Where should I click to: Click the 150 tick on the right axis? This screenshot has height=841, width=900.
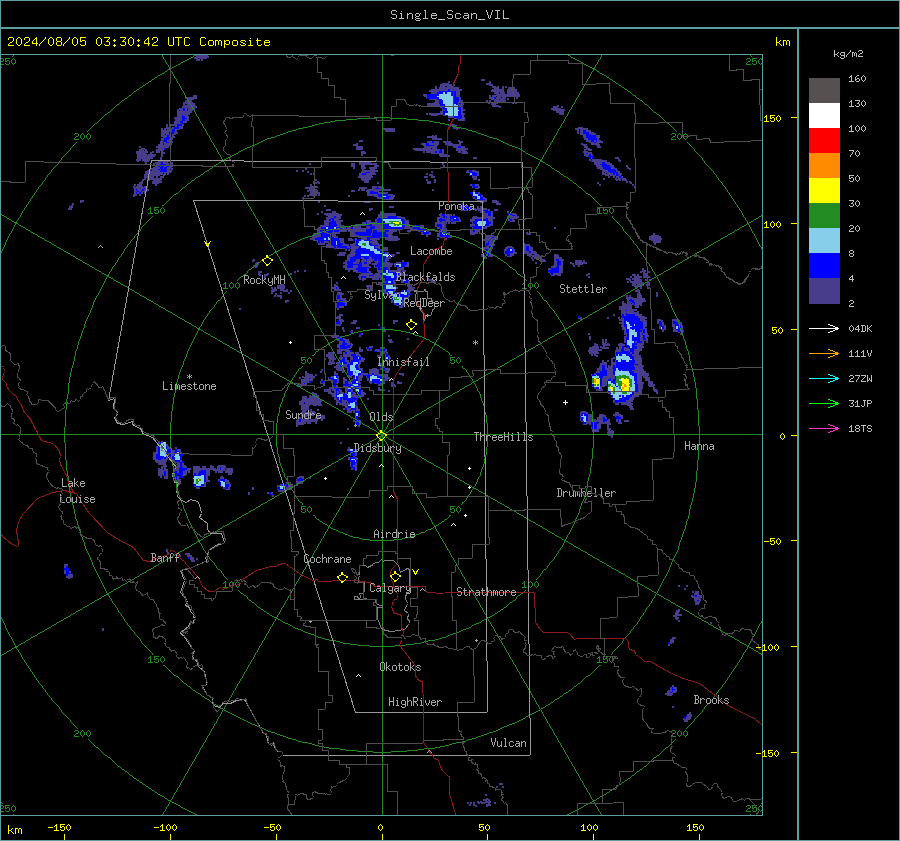(x=773, y=118)
